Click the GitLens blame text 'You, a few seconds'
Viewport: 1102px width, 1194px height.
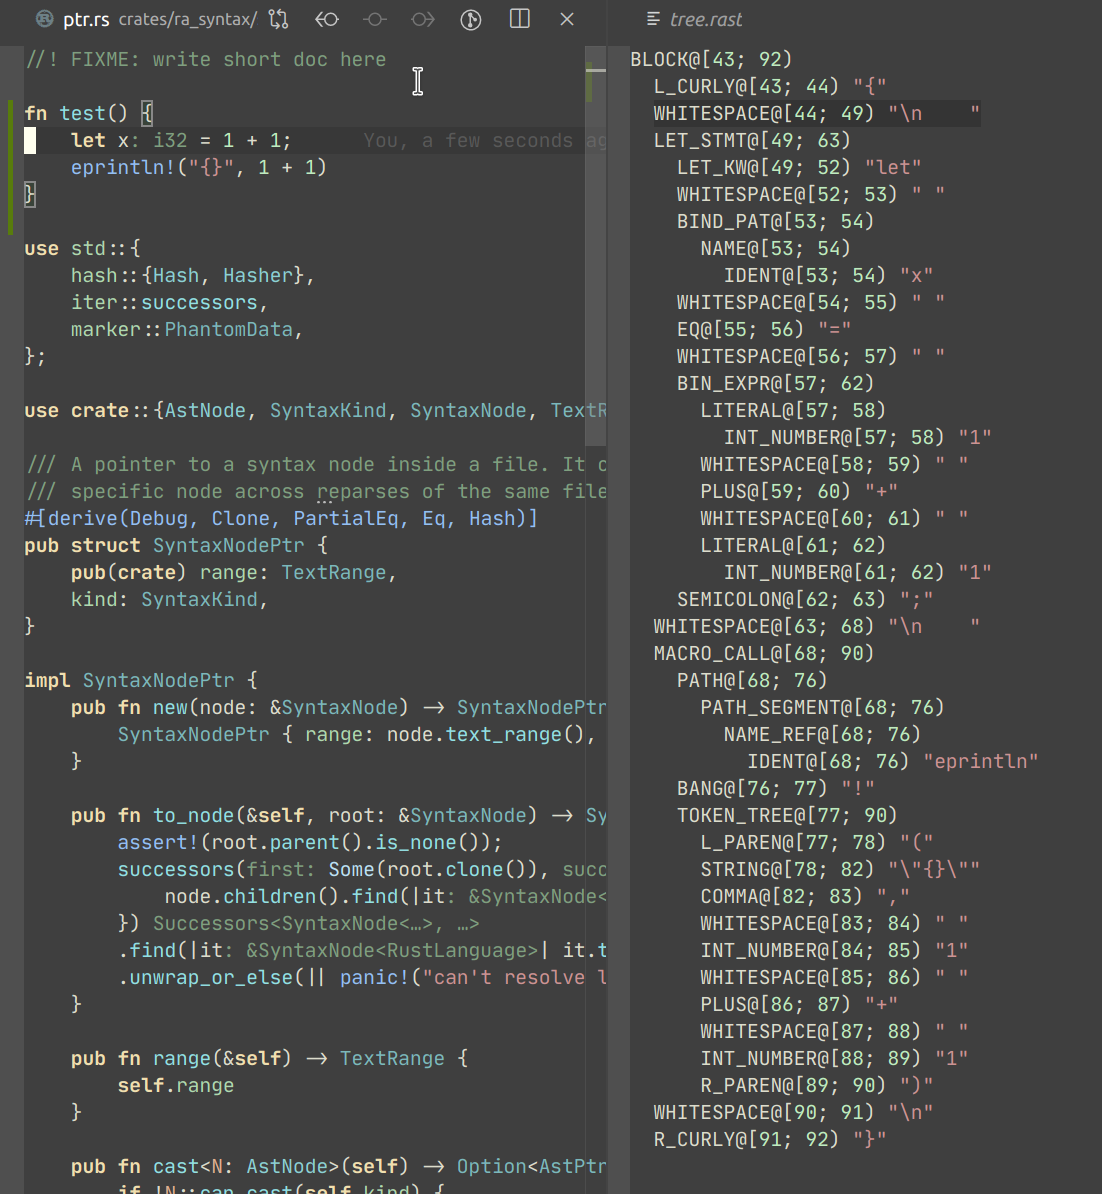point(468,141)
